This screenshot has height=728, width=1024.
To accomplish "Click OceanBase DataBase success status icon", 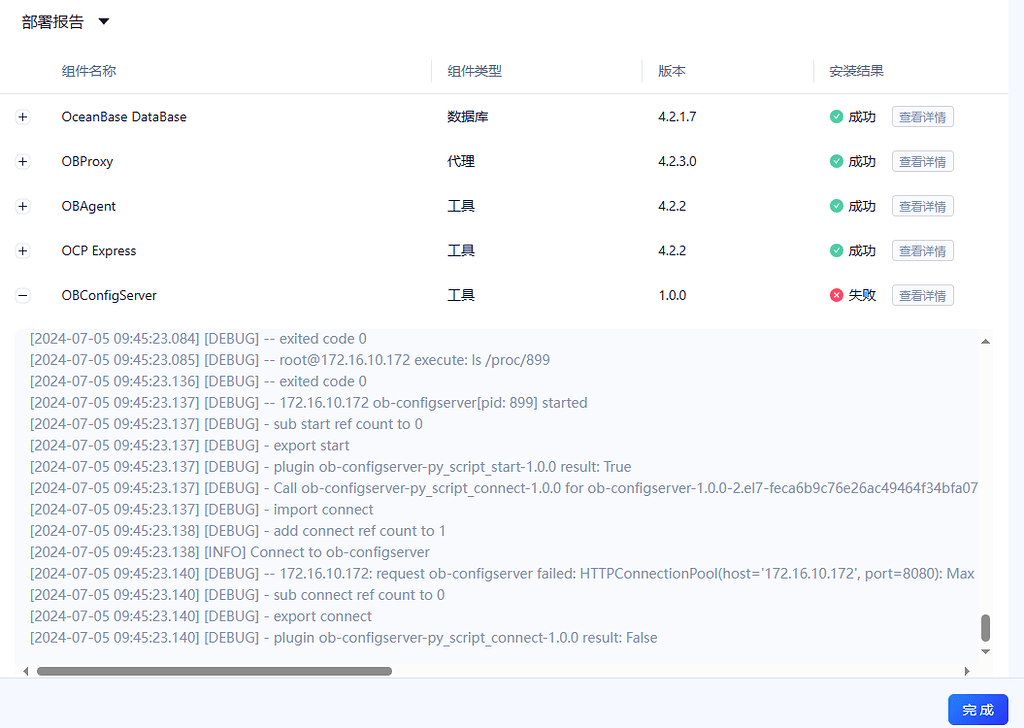I will tap(836, 117).
